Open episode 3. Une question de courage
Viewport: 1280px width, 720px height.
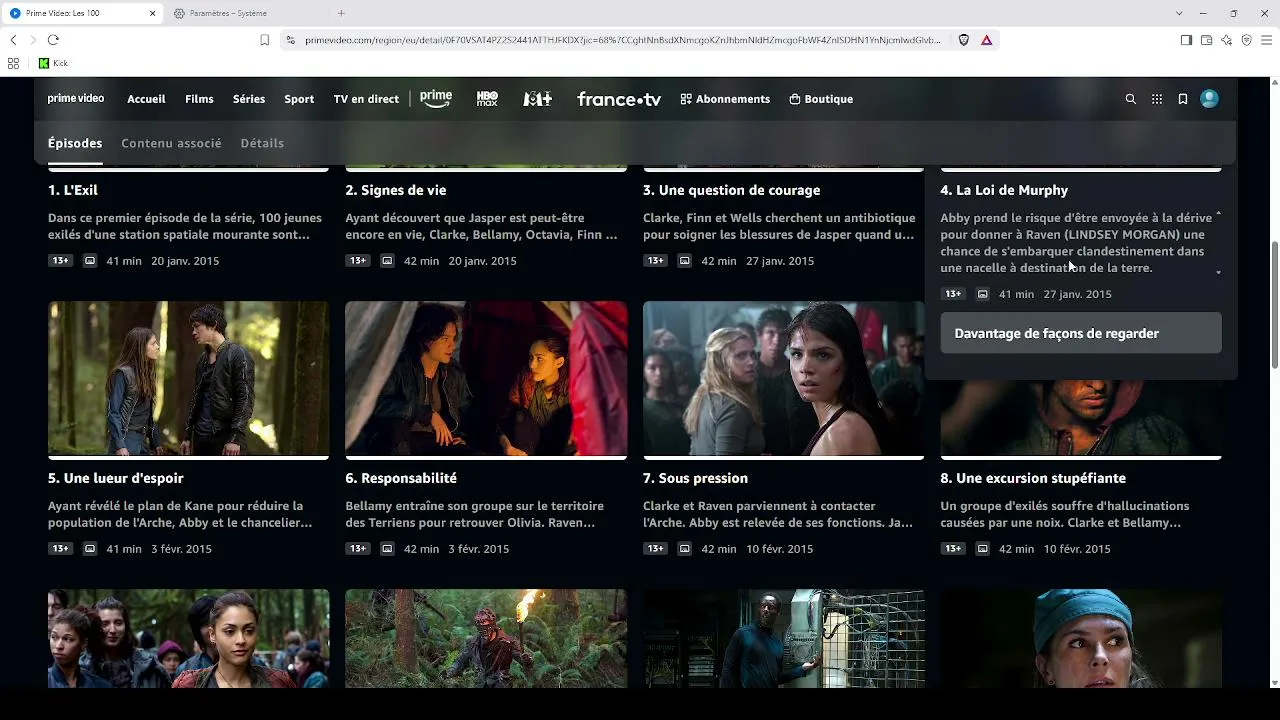click(x=732, y=190)
